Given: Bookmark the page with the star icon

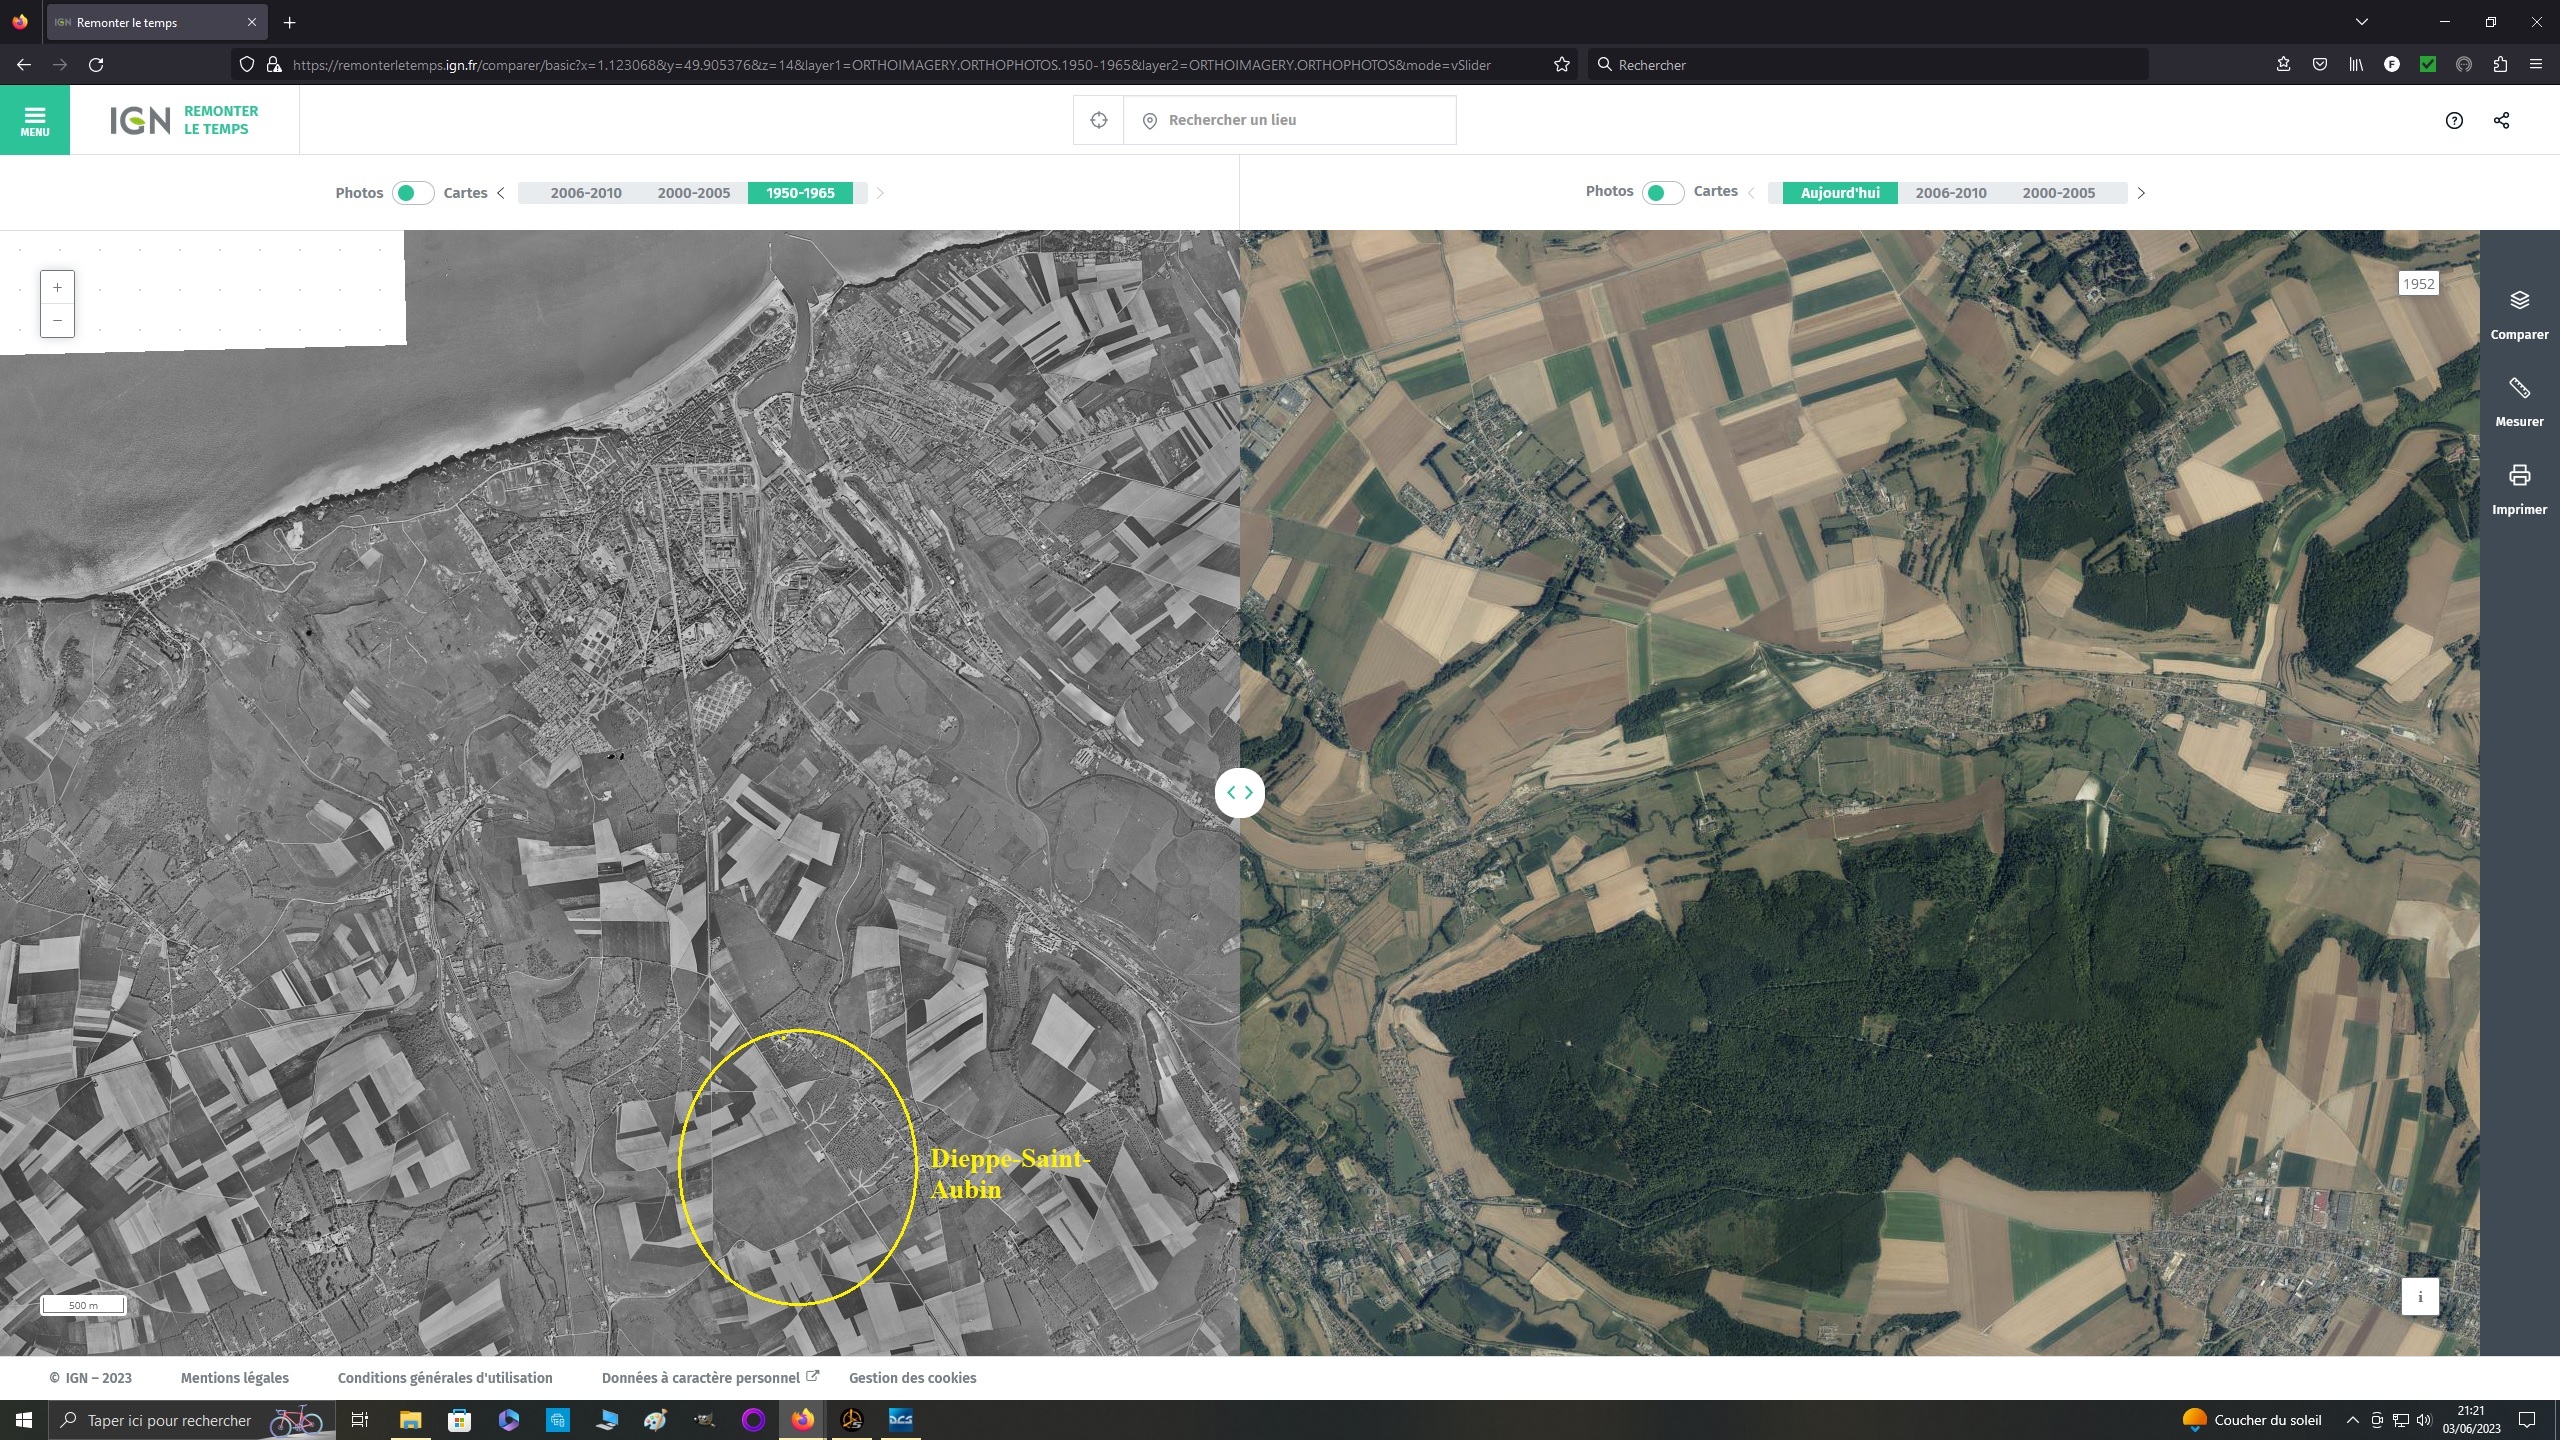Looking at the screenshot, I should click(1561, 65).
